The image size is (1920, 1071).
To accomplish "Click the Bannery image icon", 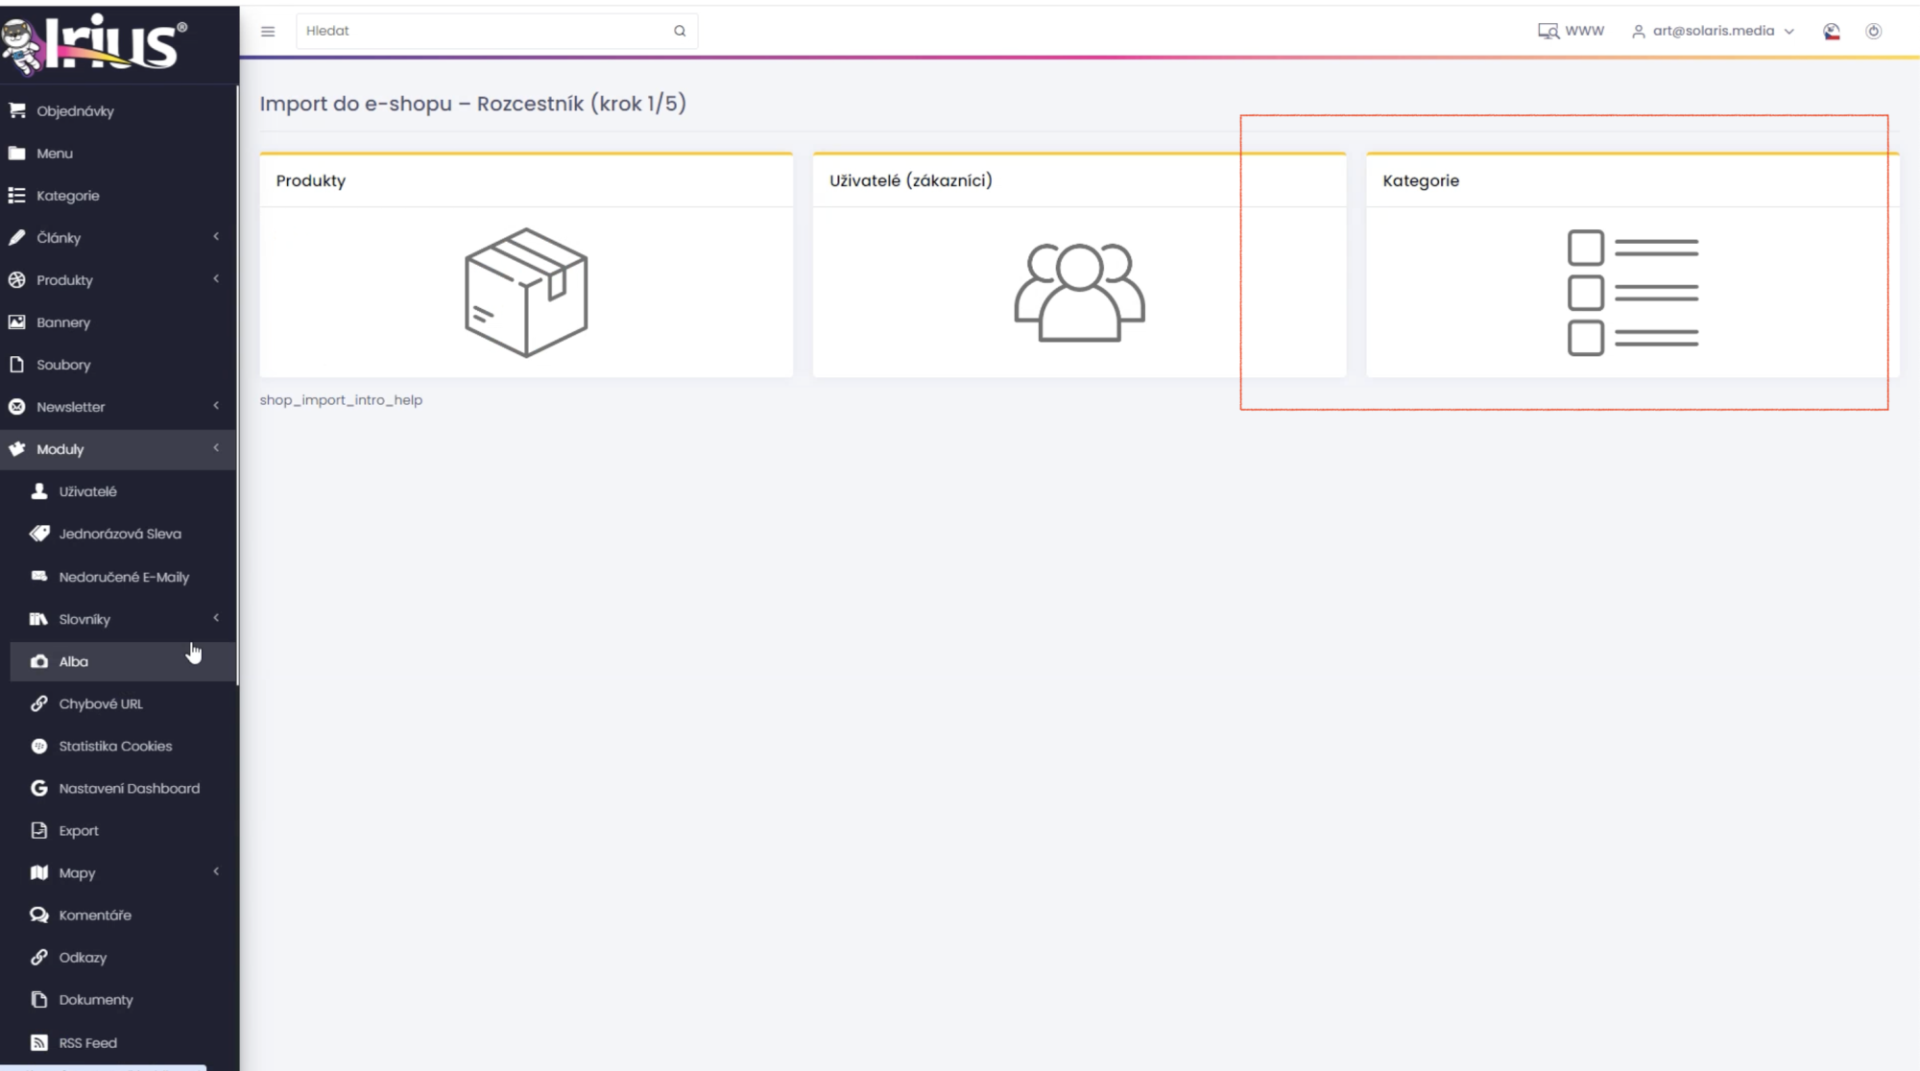I will tap(17, 322).
